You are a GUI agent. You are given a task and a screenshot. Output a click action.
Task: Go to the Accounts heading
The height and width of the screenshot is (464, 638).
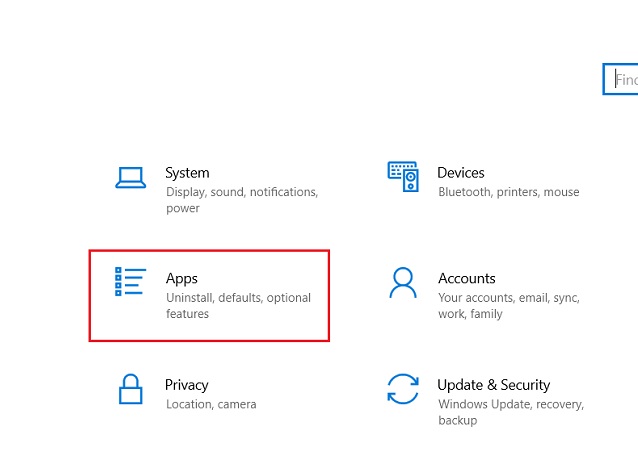click(466, 279)
